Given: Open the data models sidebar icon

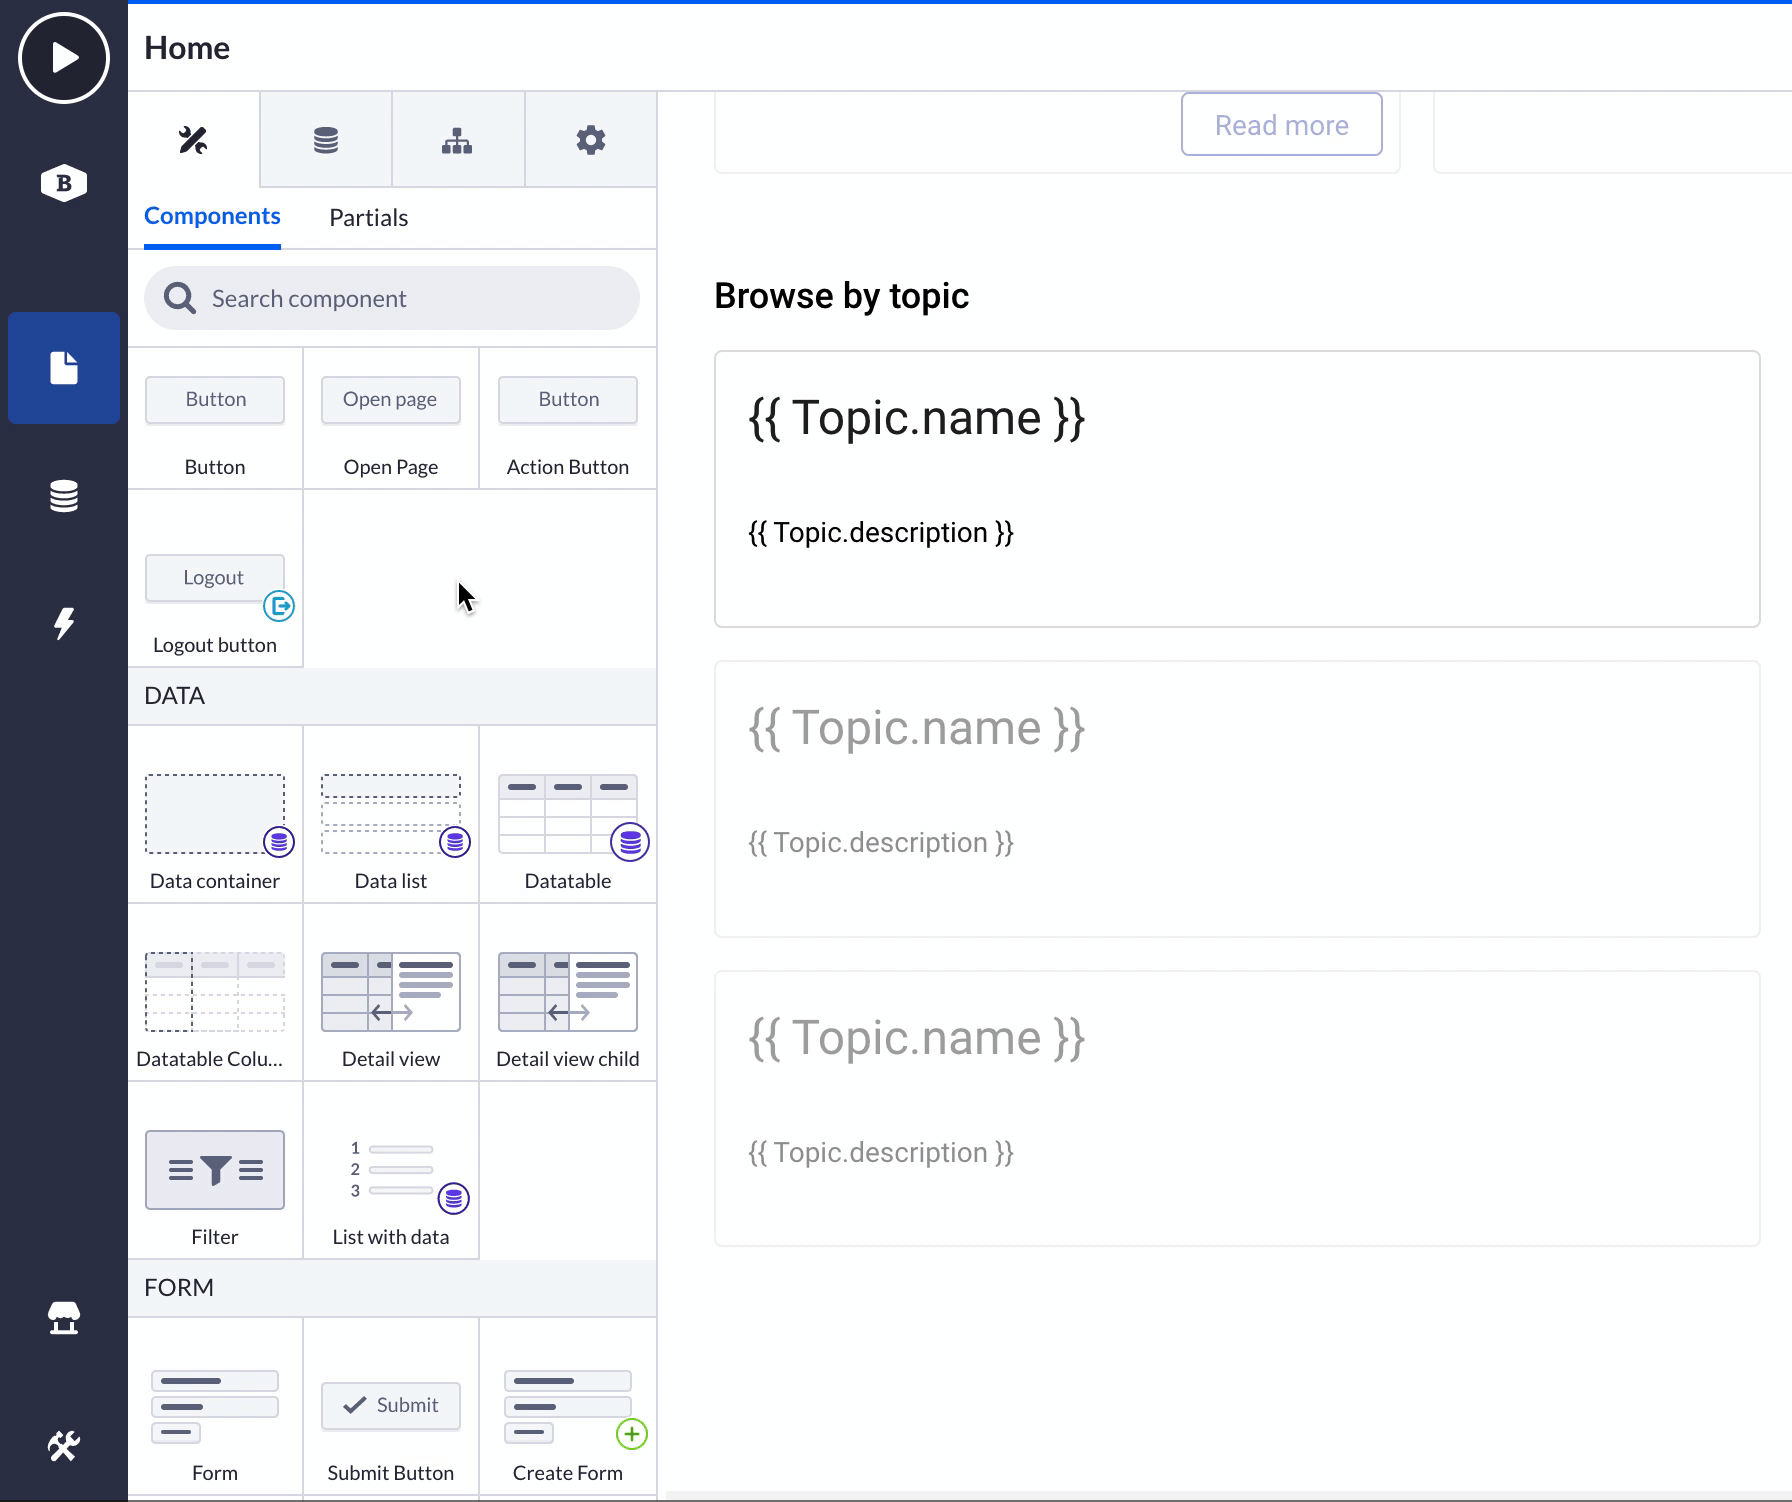Looking at the screenshot, I should pyautogui.click(x=64, y=496).
